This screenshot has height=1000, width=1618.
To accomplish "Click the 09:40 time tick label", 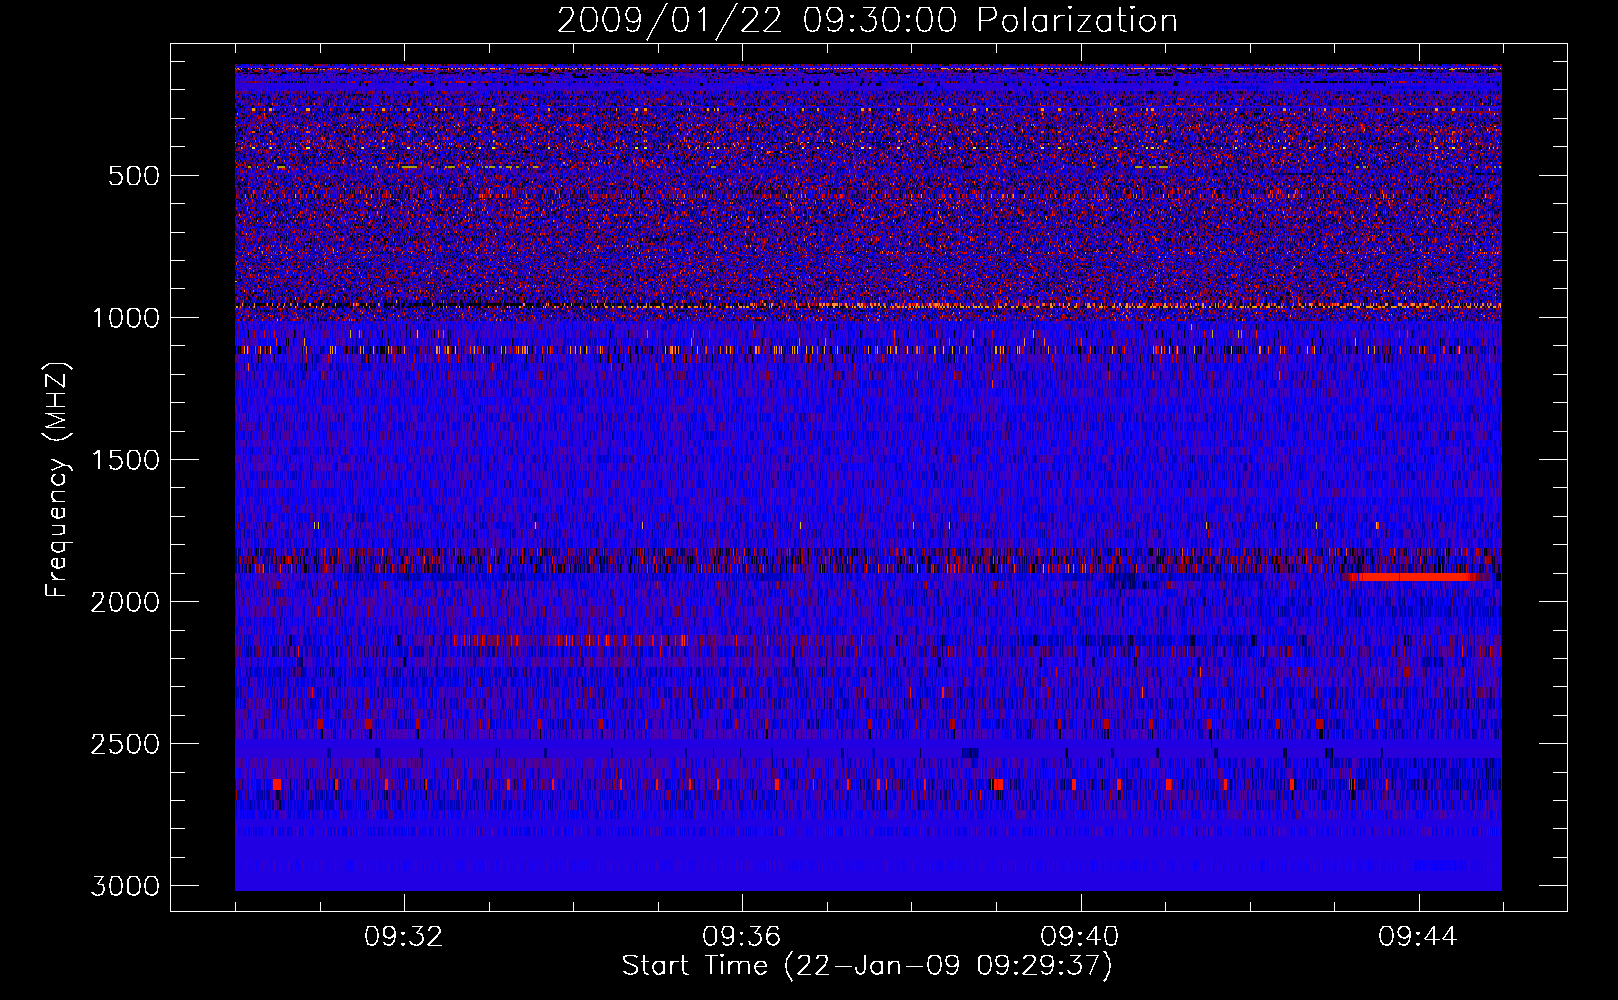I will pos(1080,937).
